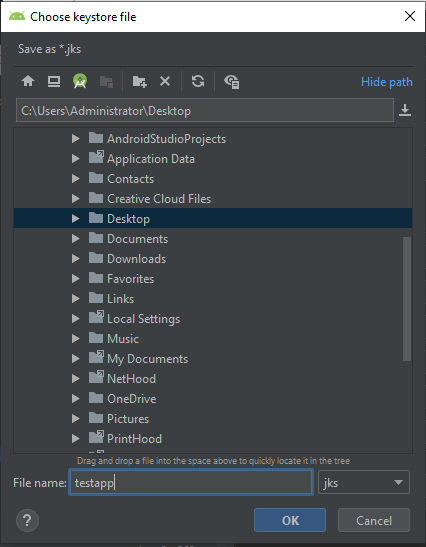Click the folder tree vertical scrollbar
The height and width of the screenshot is (547, 426).
[407, 299]
